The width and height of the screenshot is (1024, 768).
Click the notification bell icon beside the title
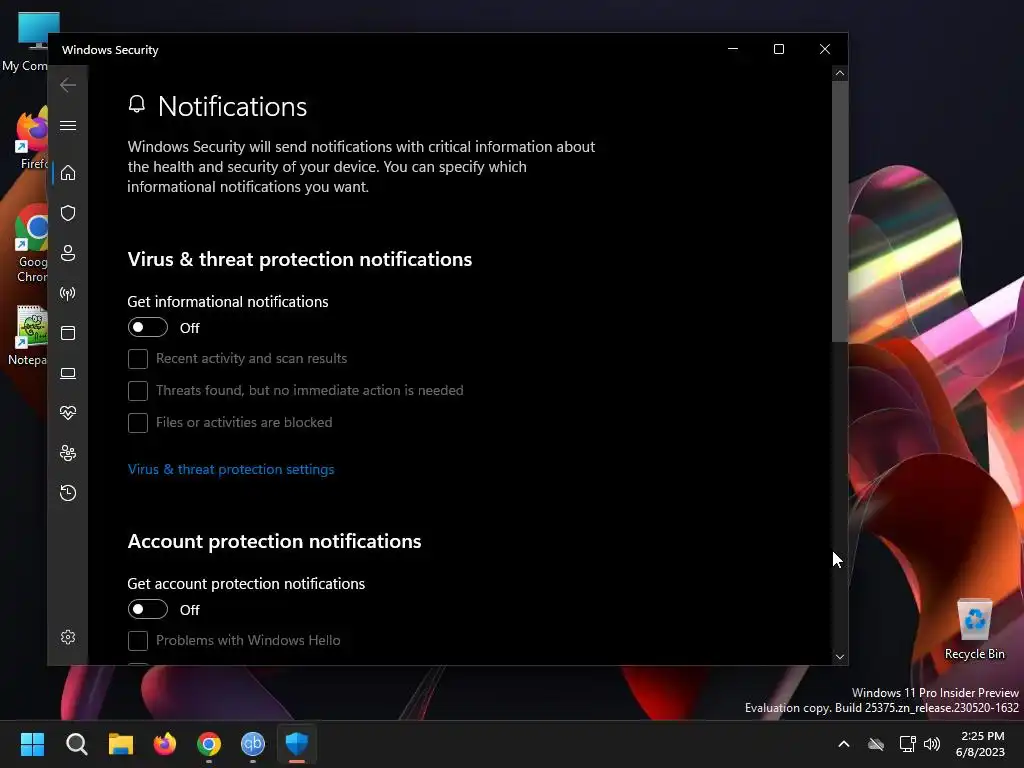136,104
